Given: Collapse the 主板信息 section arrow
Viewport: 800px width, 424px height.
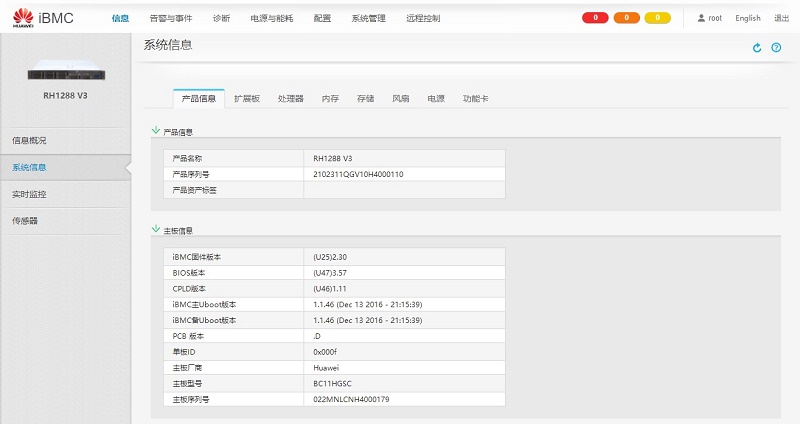Looking at the screenshot, I should pyautogui.click(x=156, y=229).
